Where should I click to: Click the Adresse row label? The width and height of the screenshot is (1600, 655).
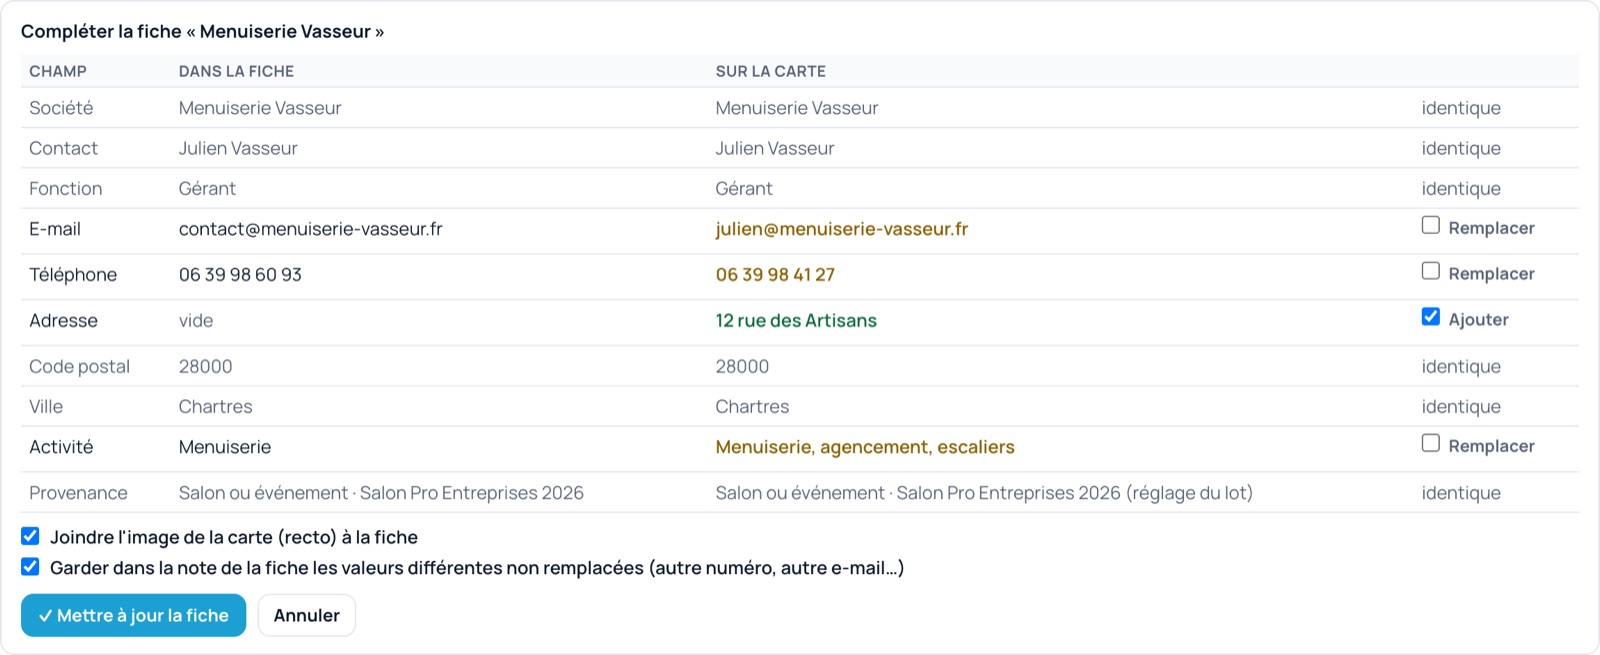[63, 321]
